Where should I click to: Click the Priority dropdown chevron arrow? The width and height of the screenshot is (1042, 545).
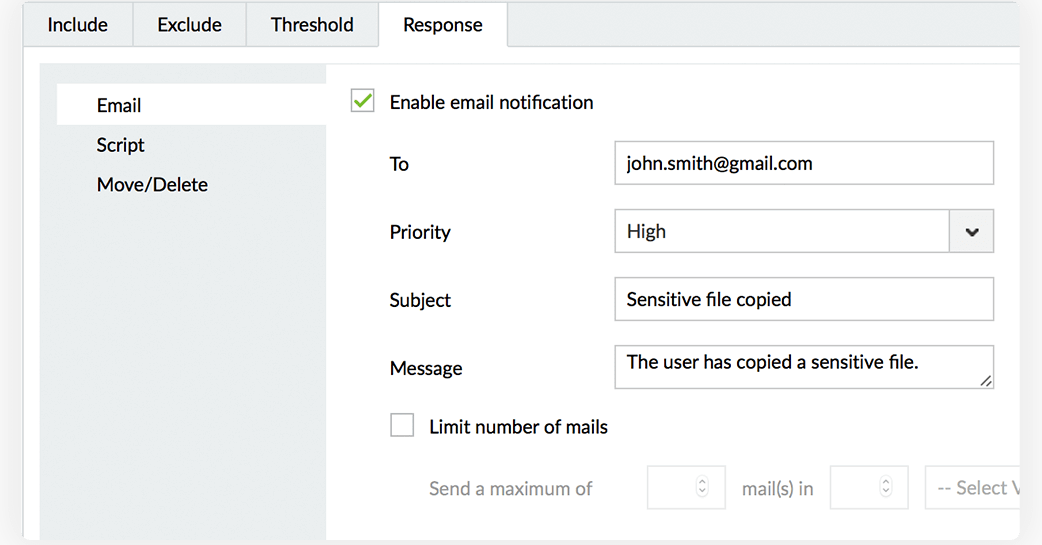point(971,232)
